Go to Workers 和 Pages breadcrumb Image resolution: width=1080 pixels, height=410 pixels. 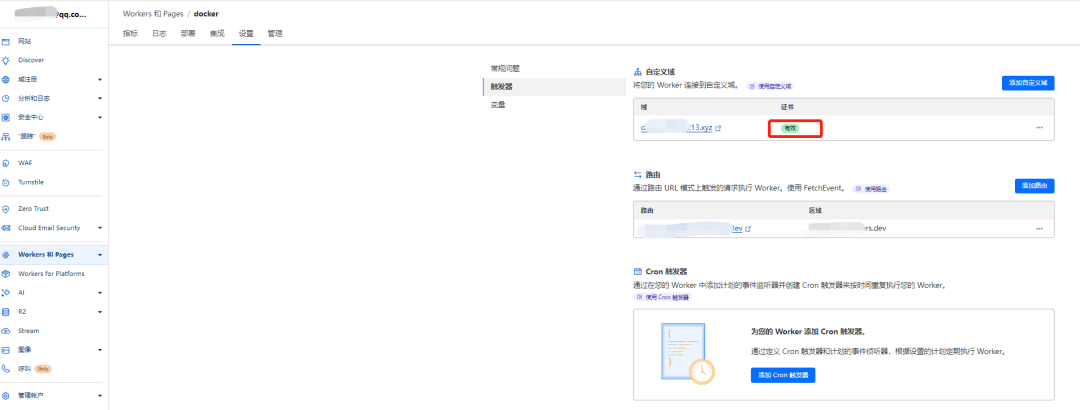pyautogui.click(x=153, y=14)
